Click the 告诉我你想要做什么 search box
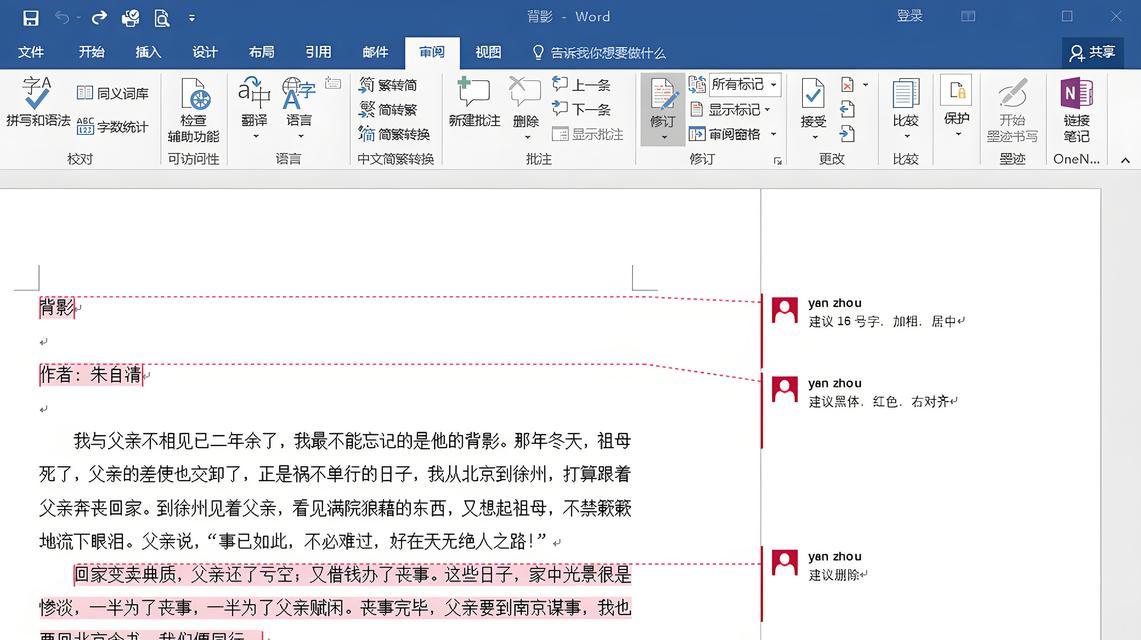This screenshot has width=1141, height=640. pos(600,53)
